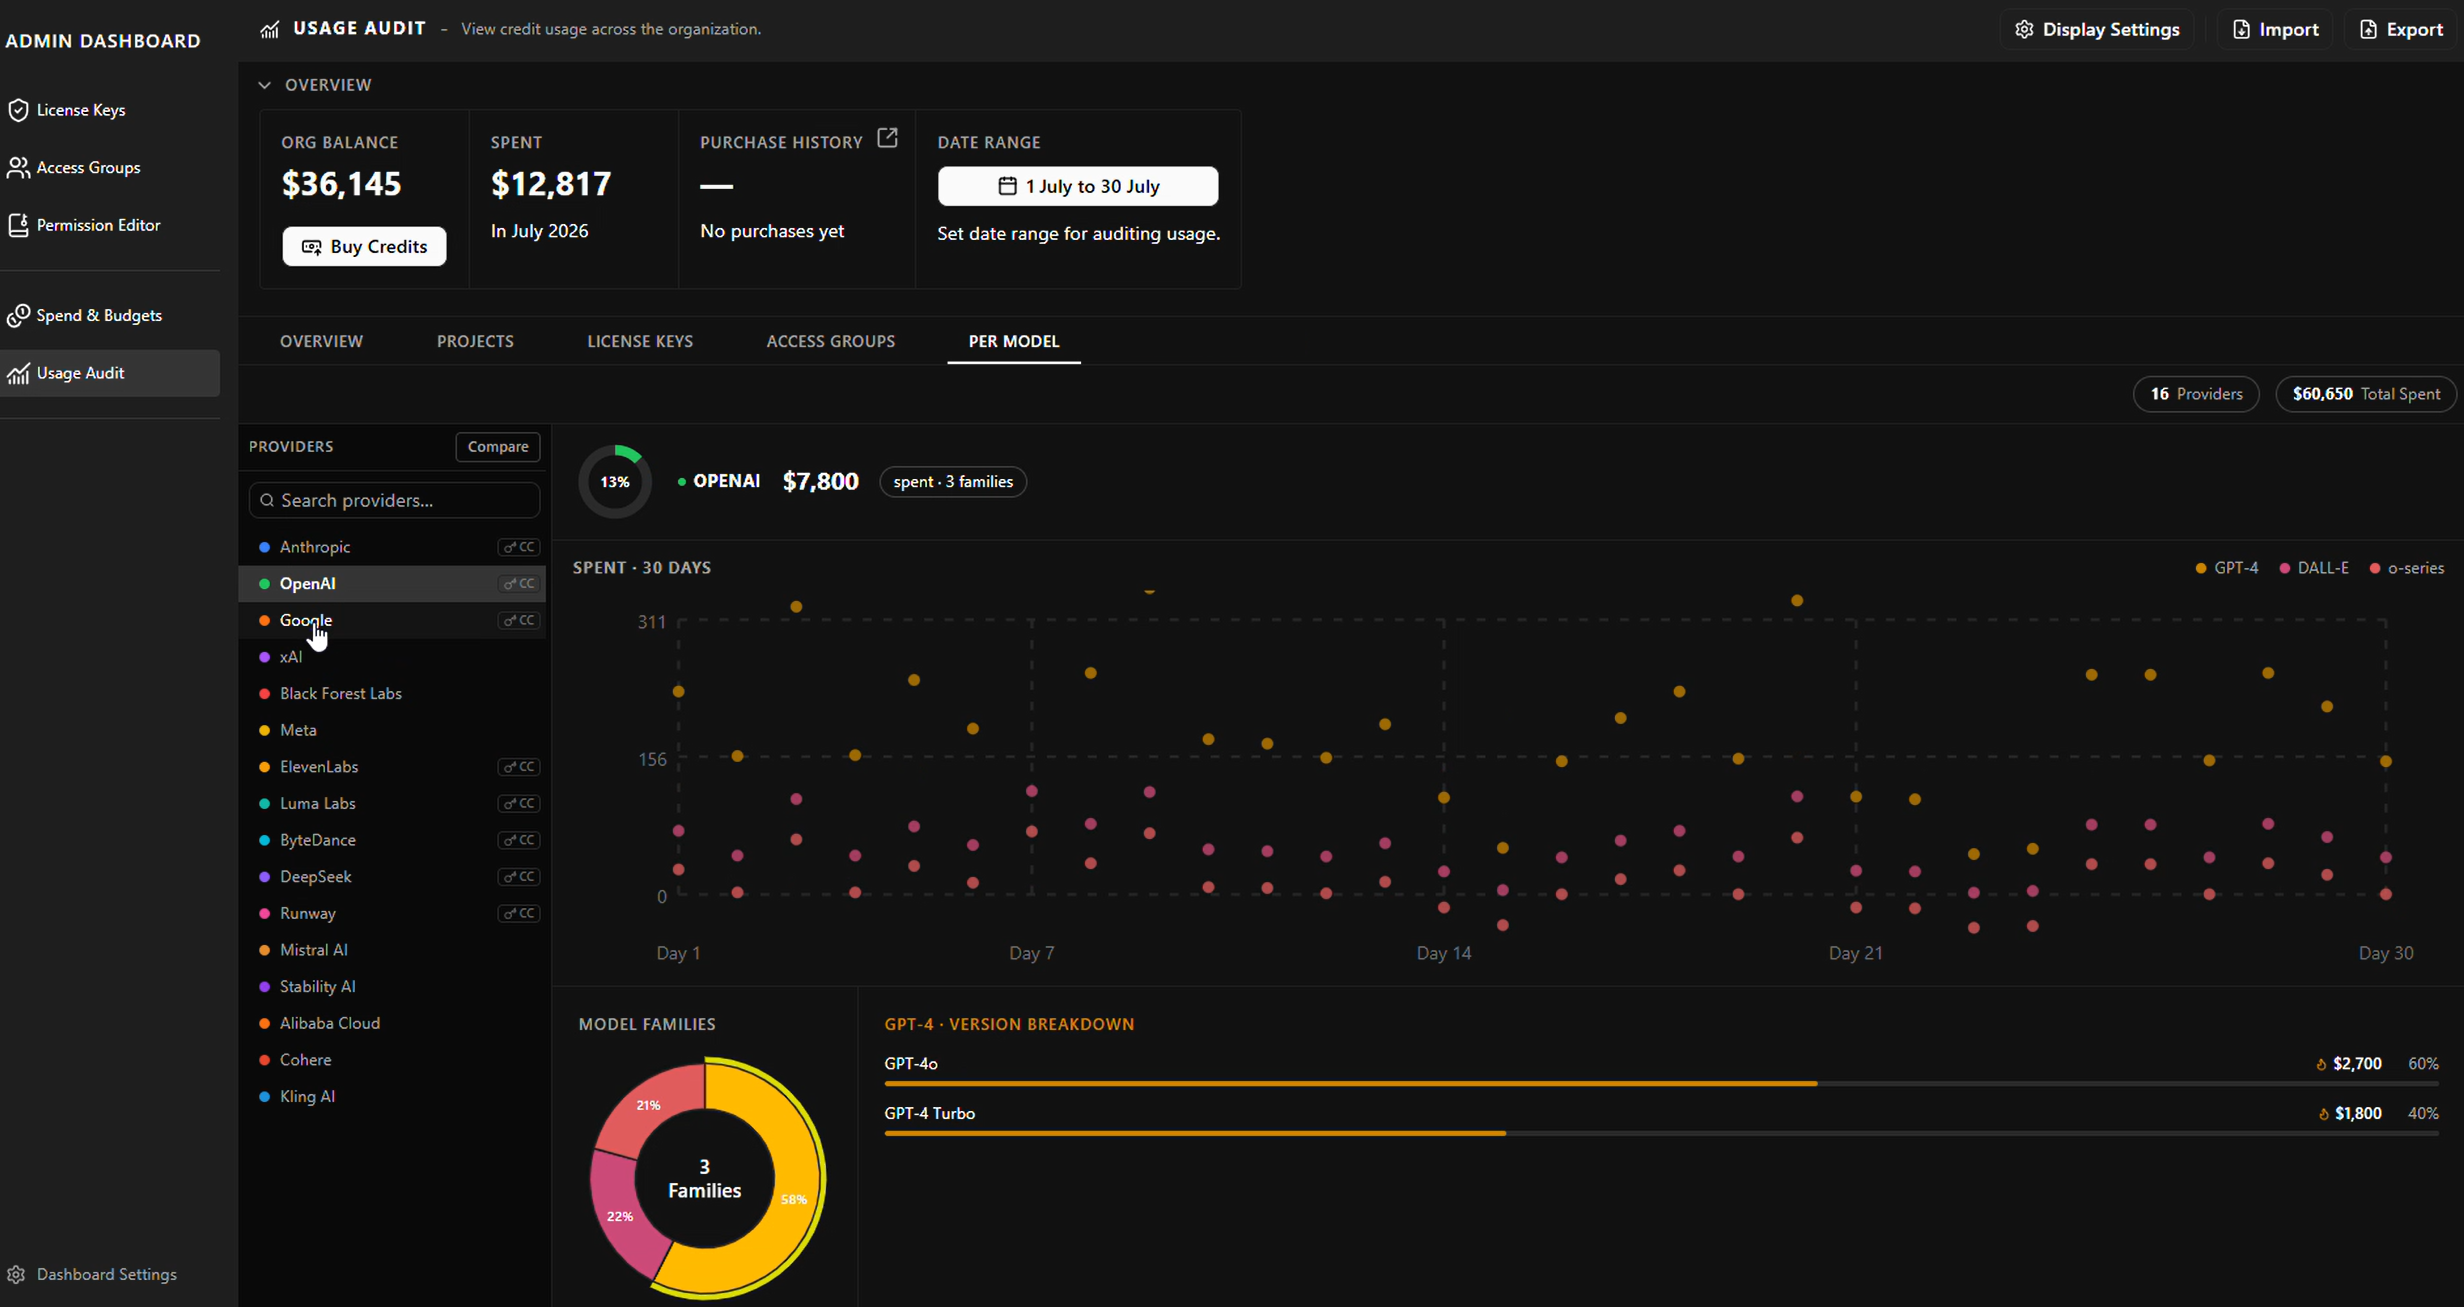Click the Usage Audit chart icon in sidebar
2464x1307 pixels.
pyautogui.click(x=18, y=373)
